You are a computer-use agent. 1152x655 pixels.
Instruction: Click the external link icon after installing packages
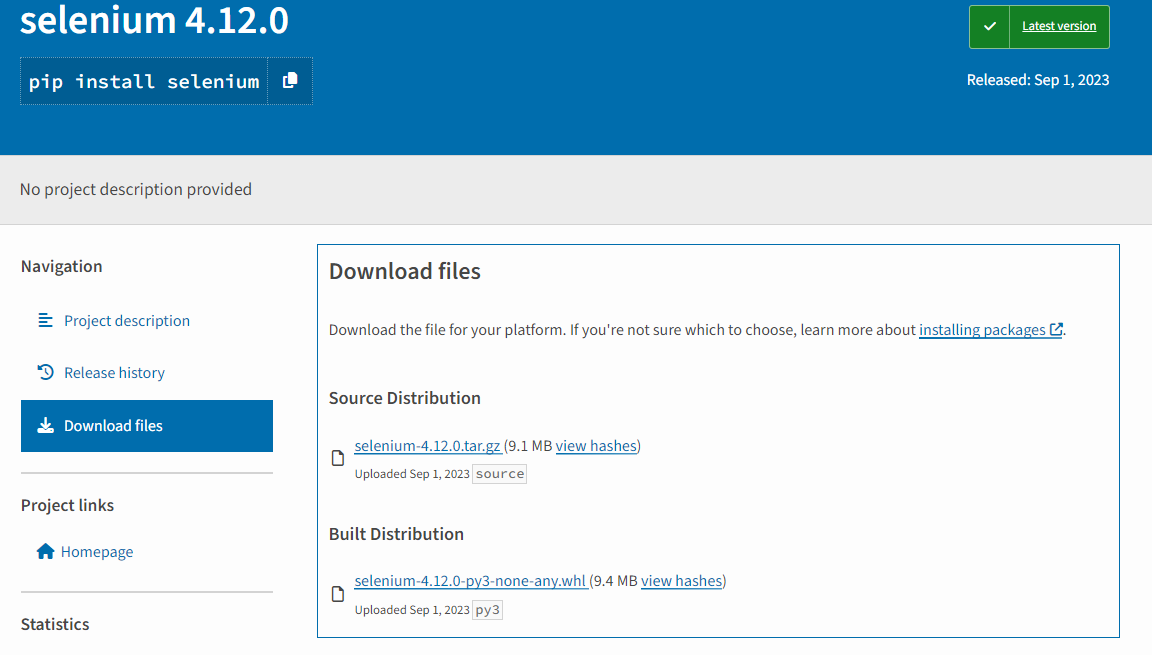pos(1056,330)
